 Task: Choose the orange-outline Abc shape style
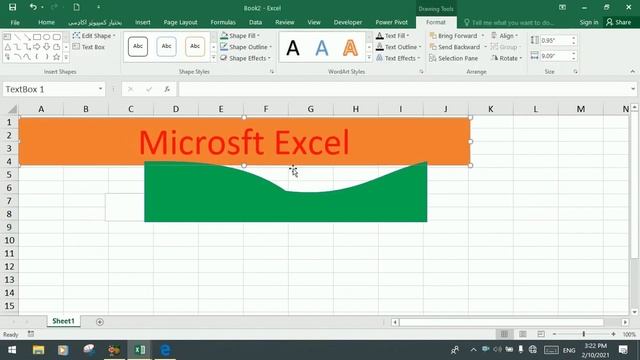click(195, 47)
